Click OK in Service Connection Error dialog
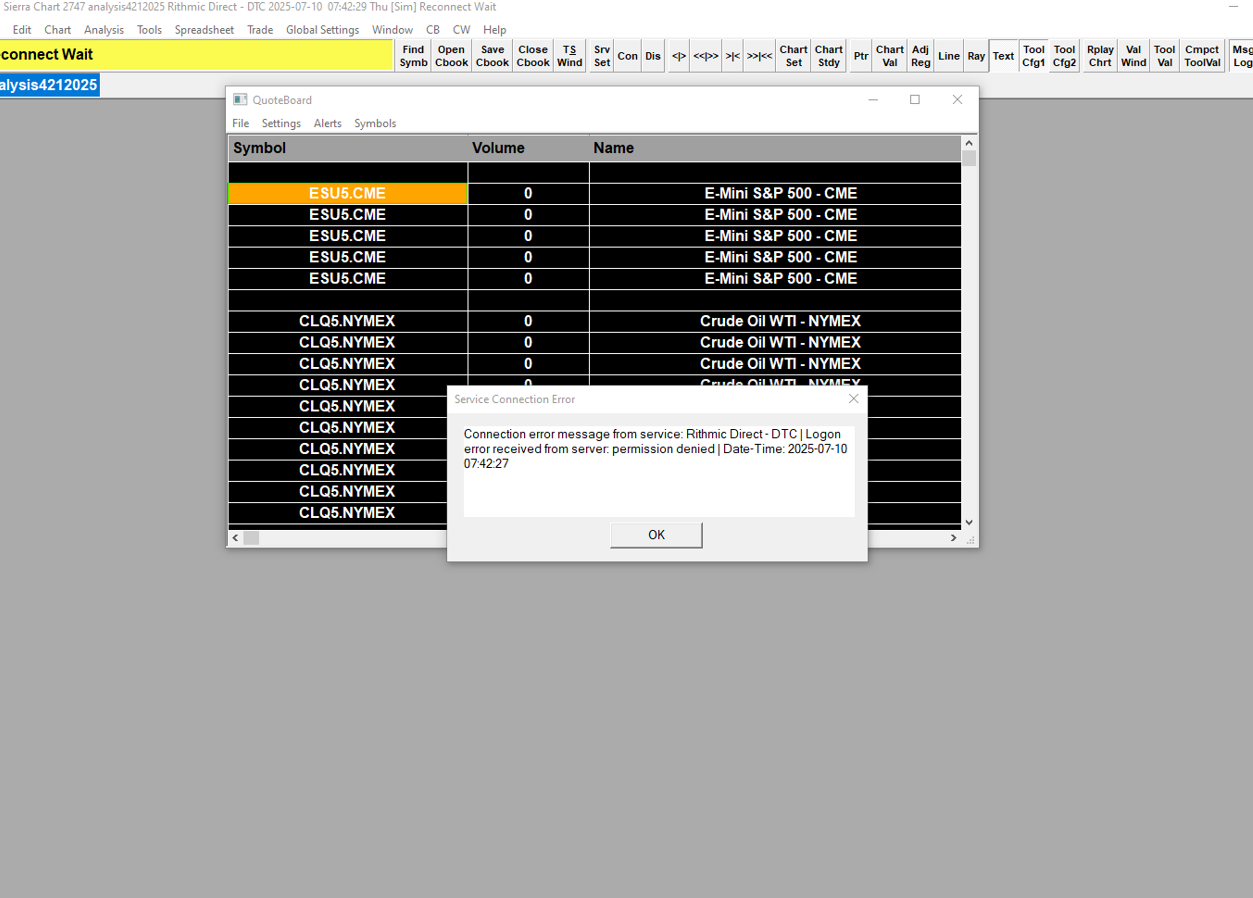1253x898 pixels. [x=656, y=535]
